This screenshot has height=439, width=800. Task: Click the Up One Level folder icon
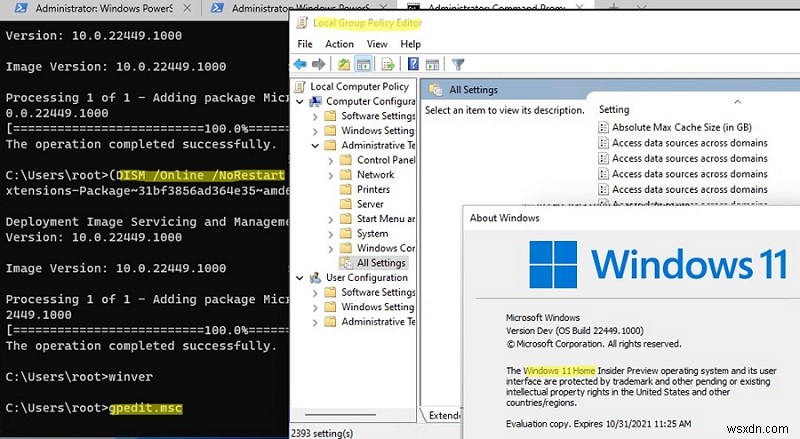[x=344, y=64]
